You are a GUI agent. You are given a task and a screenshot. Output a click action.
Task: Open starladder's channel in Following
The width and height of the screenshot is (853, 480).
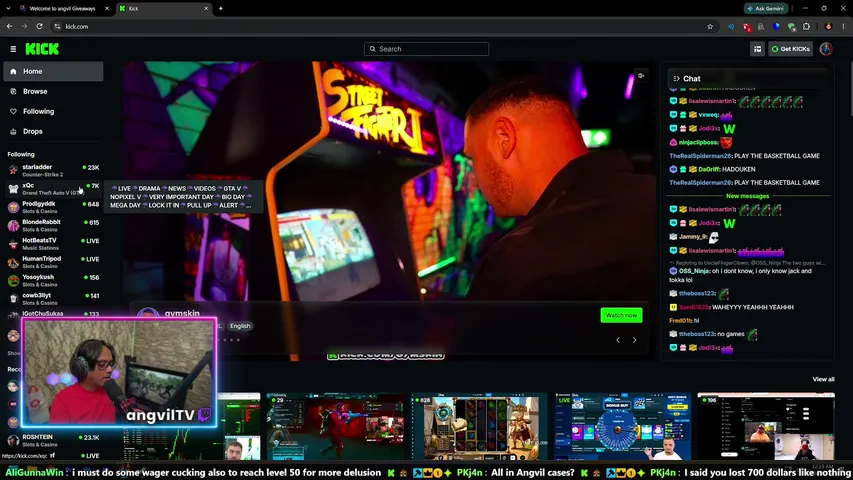tap(53, 170)
